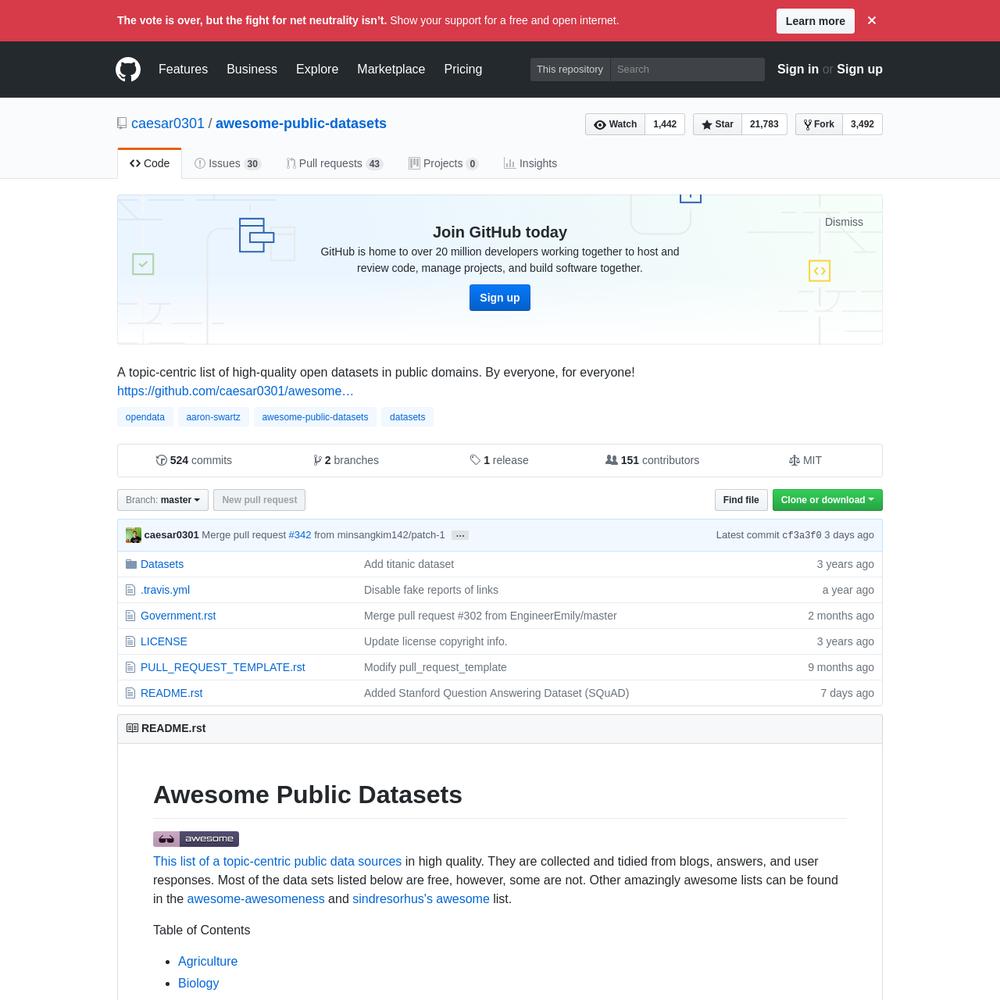Click caesar0301 avatar in commit bar
1000x1000 pixels.
(x=133, y=535)
